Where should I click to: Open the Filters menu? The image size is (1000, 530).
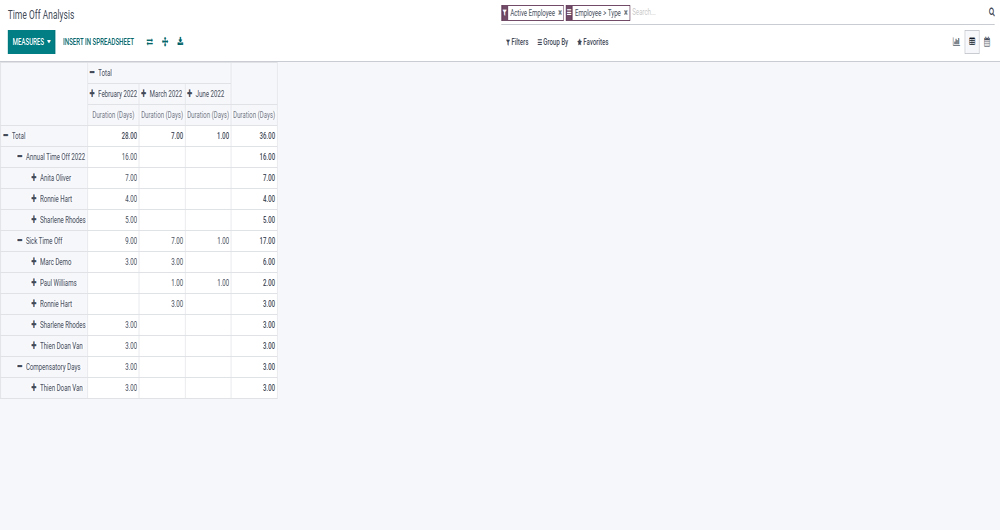pyautogui.click(x=517, y=42)
